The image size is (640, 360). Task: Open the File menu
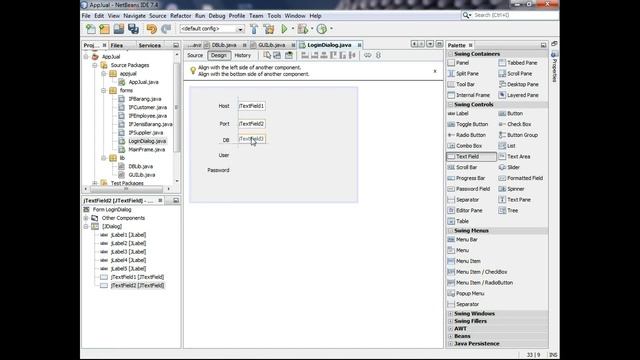tap(86, 16)
